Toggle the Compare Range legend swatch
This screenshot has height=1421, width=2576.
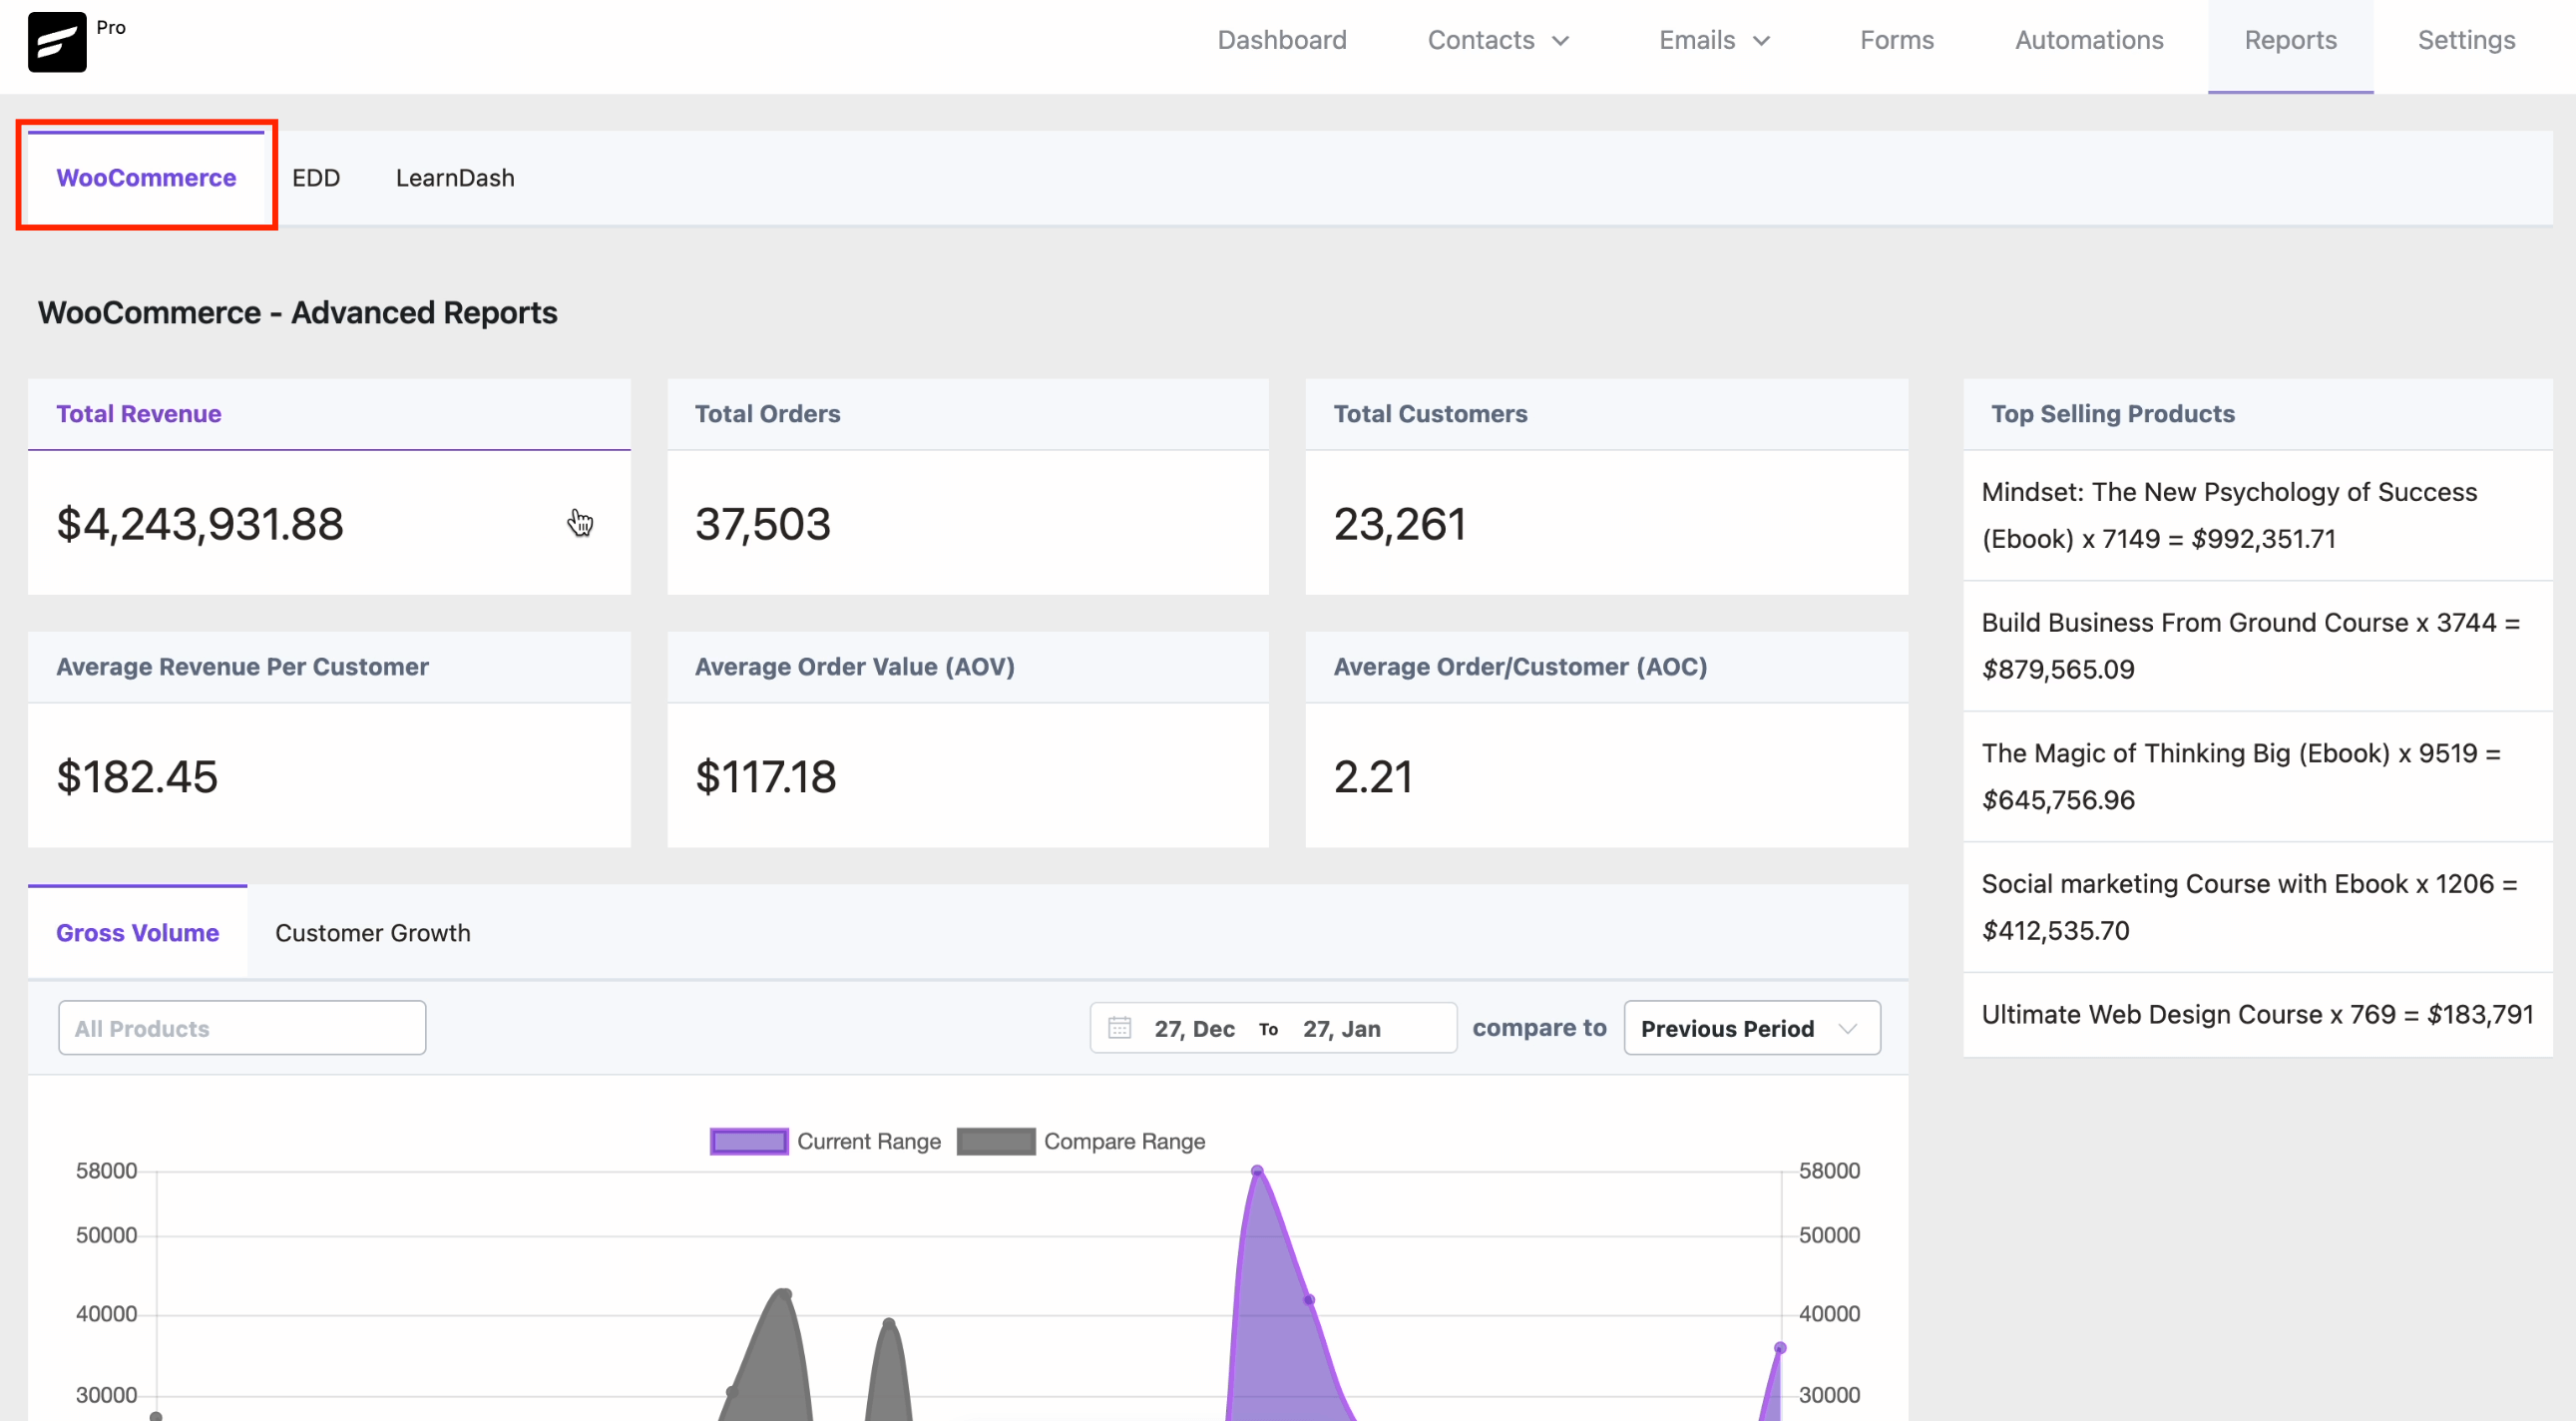tap(996, 1141)
